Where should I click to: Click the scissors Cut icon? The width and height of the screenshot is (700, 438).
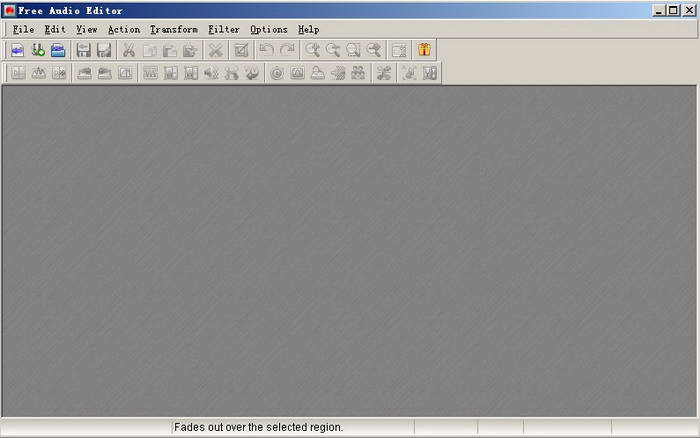[129, 50]
